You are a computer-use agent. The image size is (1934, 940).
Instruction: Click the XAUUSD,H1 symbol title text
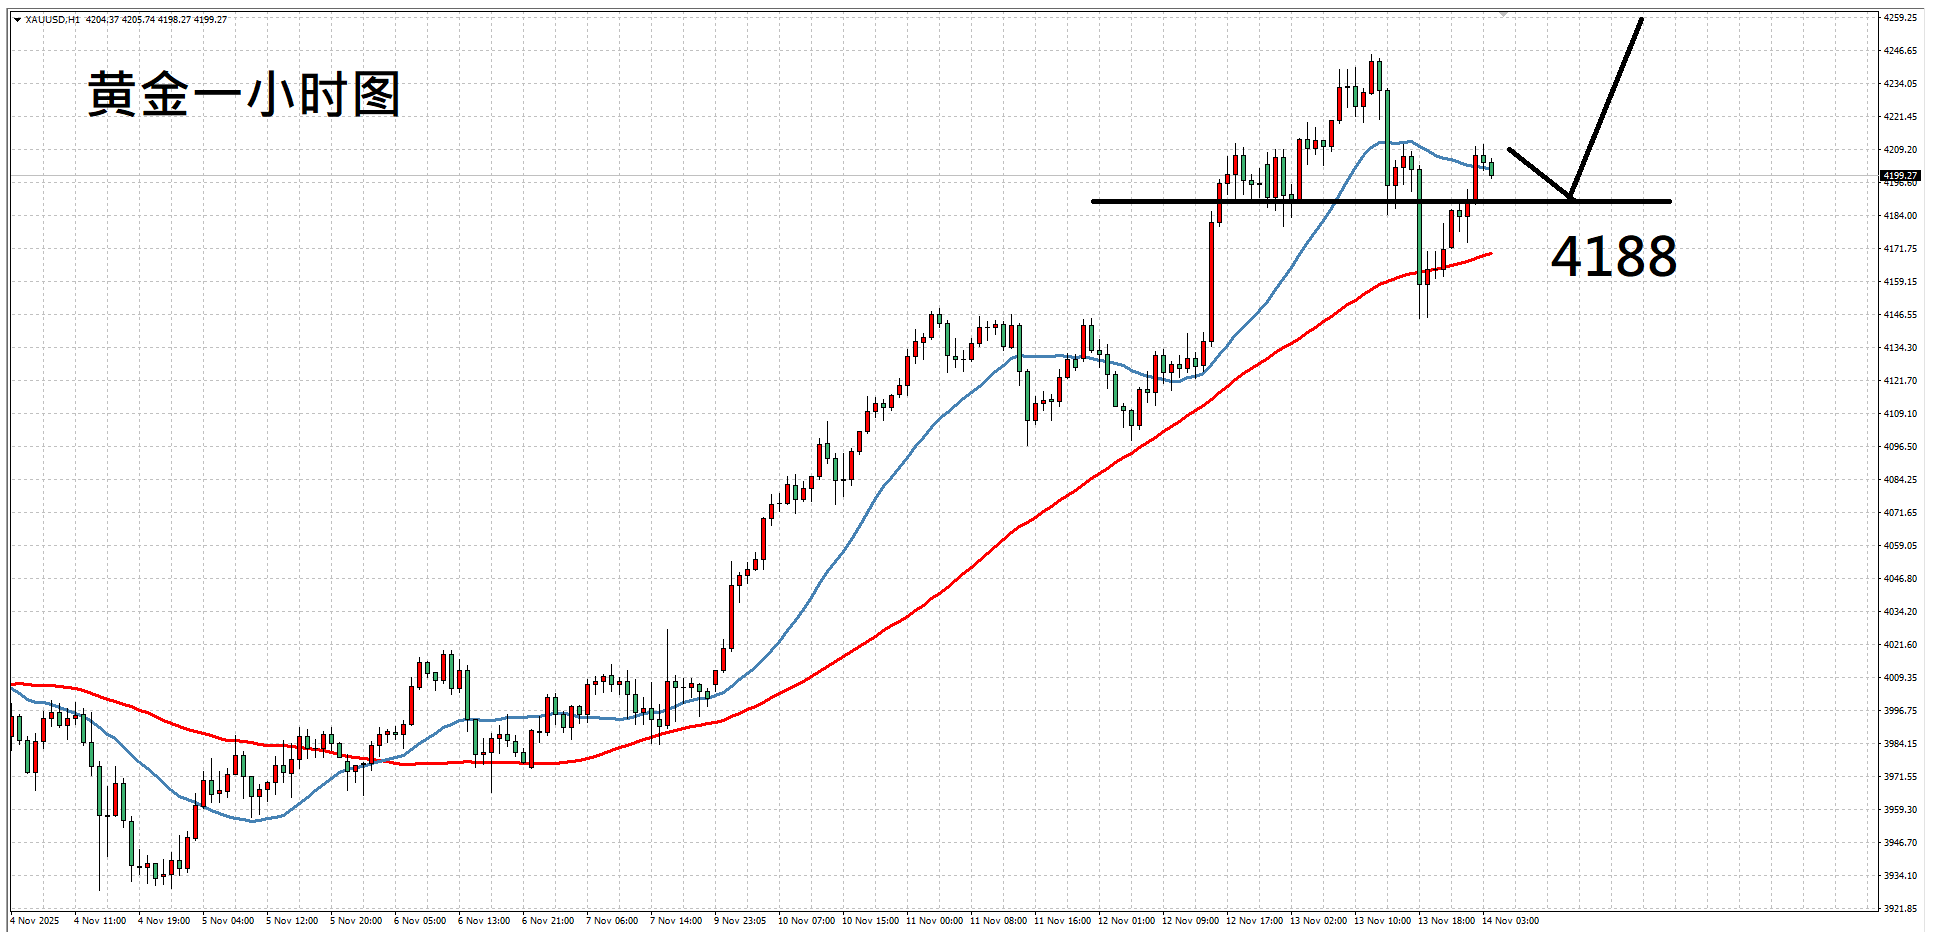click(52, 20)
